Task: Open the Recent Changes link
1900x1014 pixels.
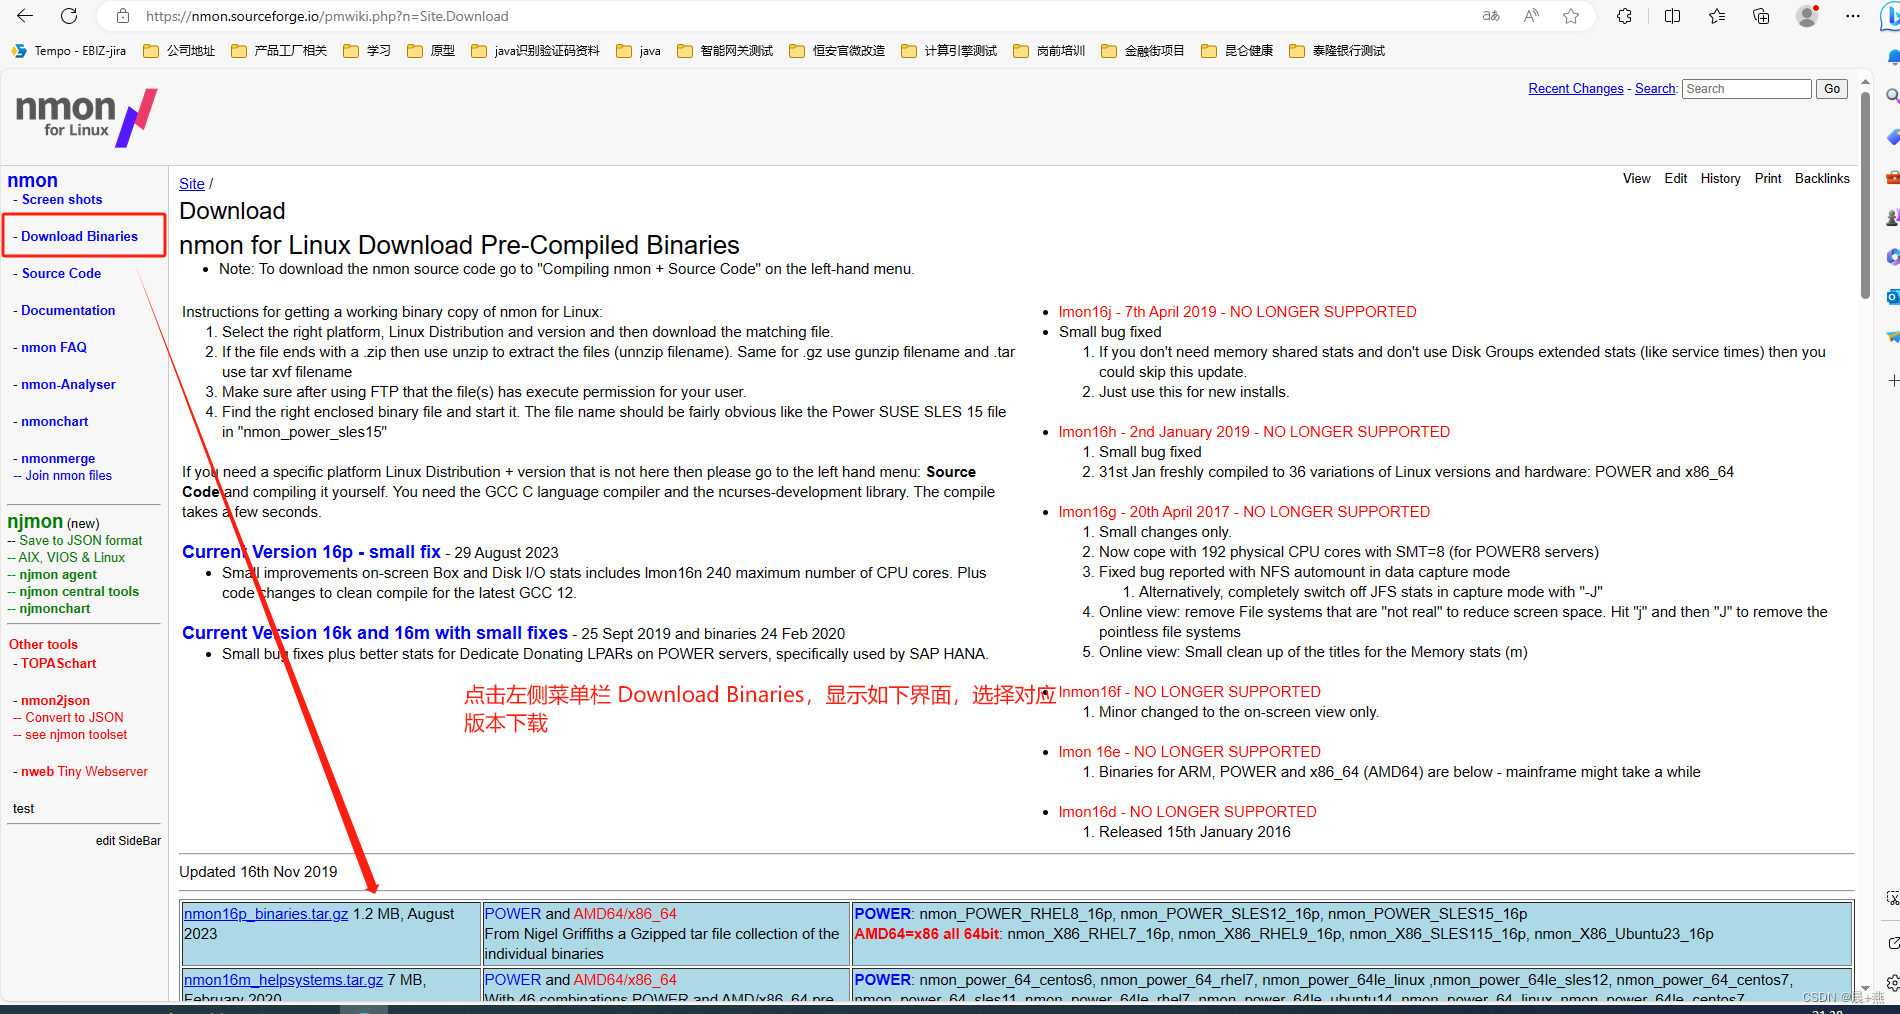Action: pyautogui.click(x=1576, y=89)
